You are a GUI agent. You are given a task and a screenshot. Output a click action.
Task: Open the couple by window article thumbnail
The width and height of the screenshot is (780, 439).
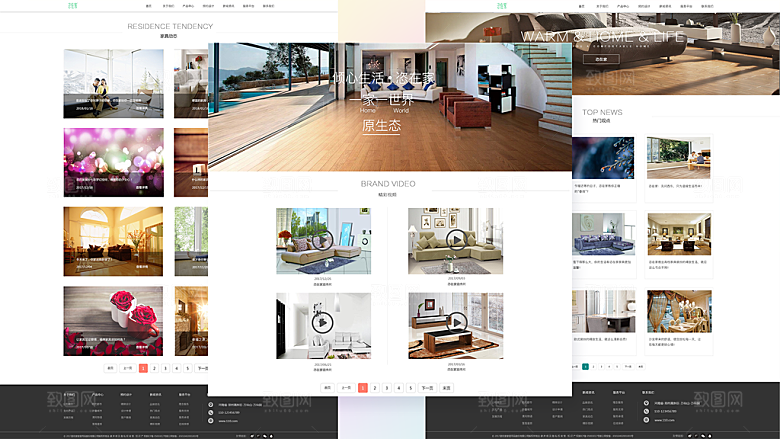[x=113, y=84]
